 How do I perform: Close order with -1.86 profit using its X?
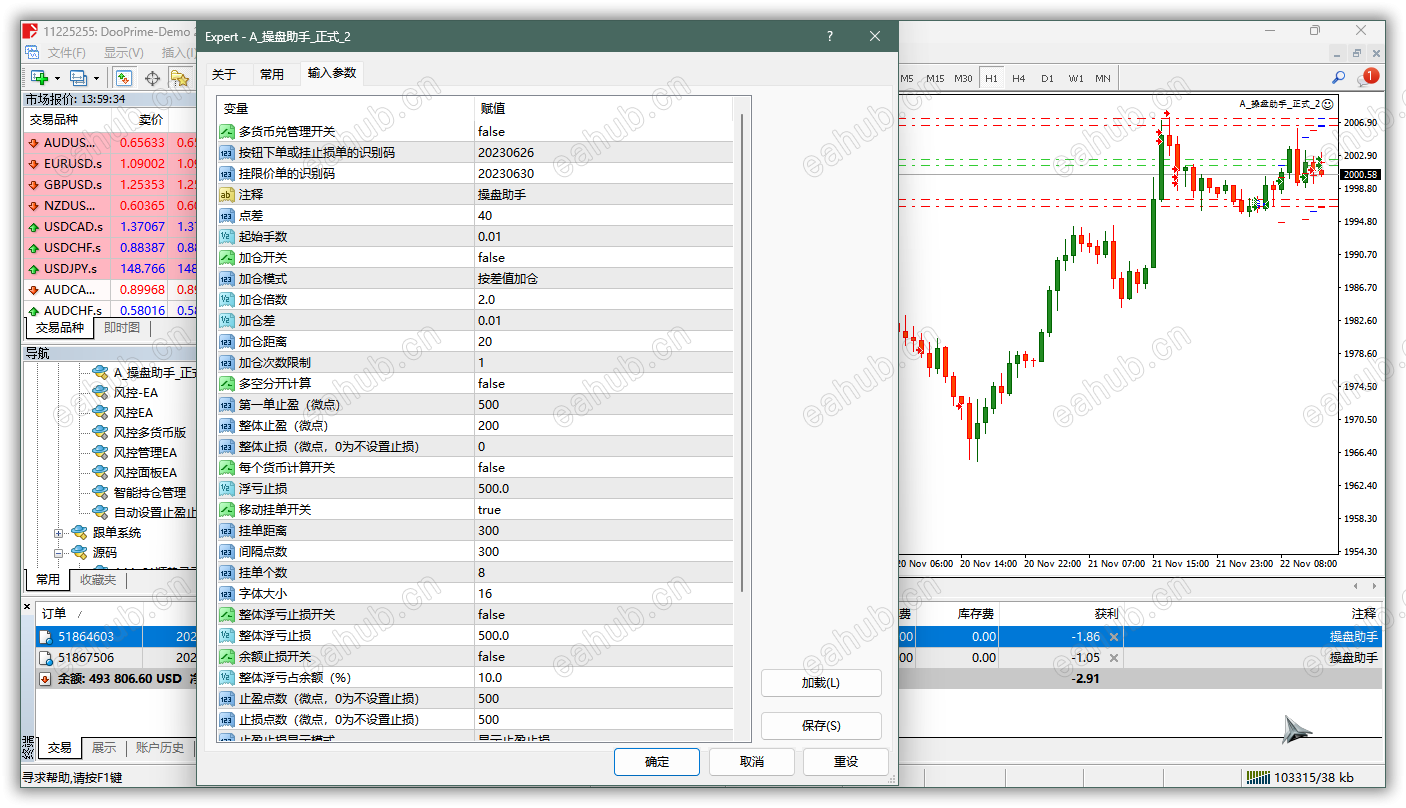click(1114, 636)
